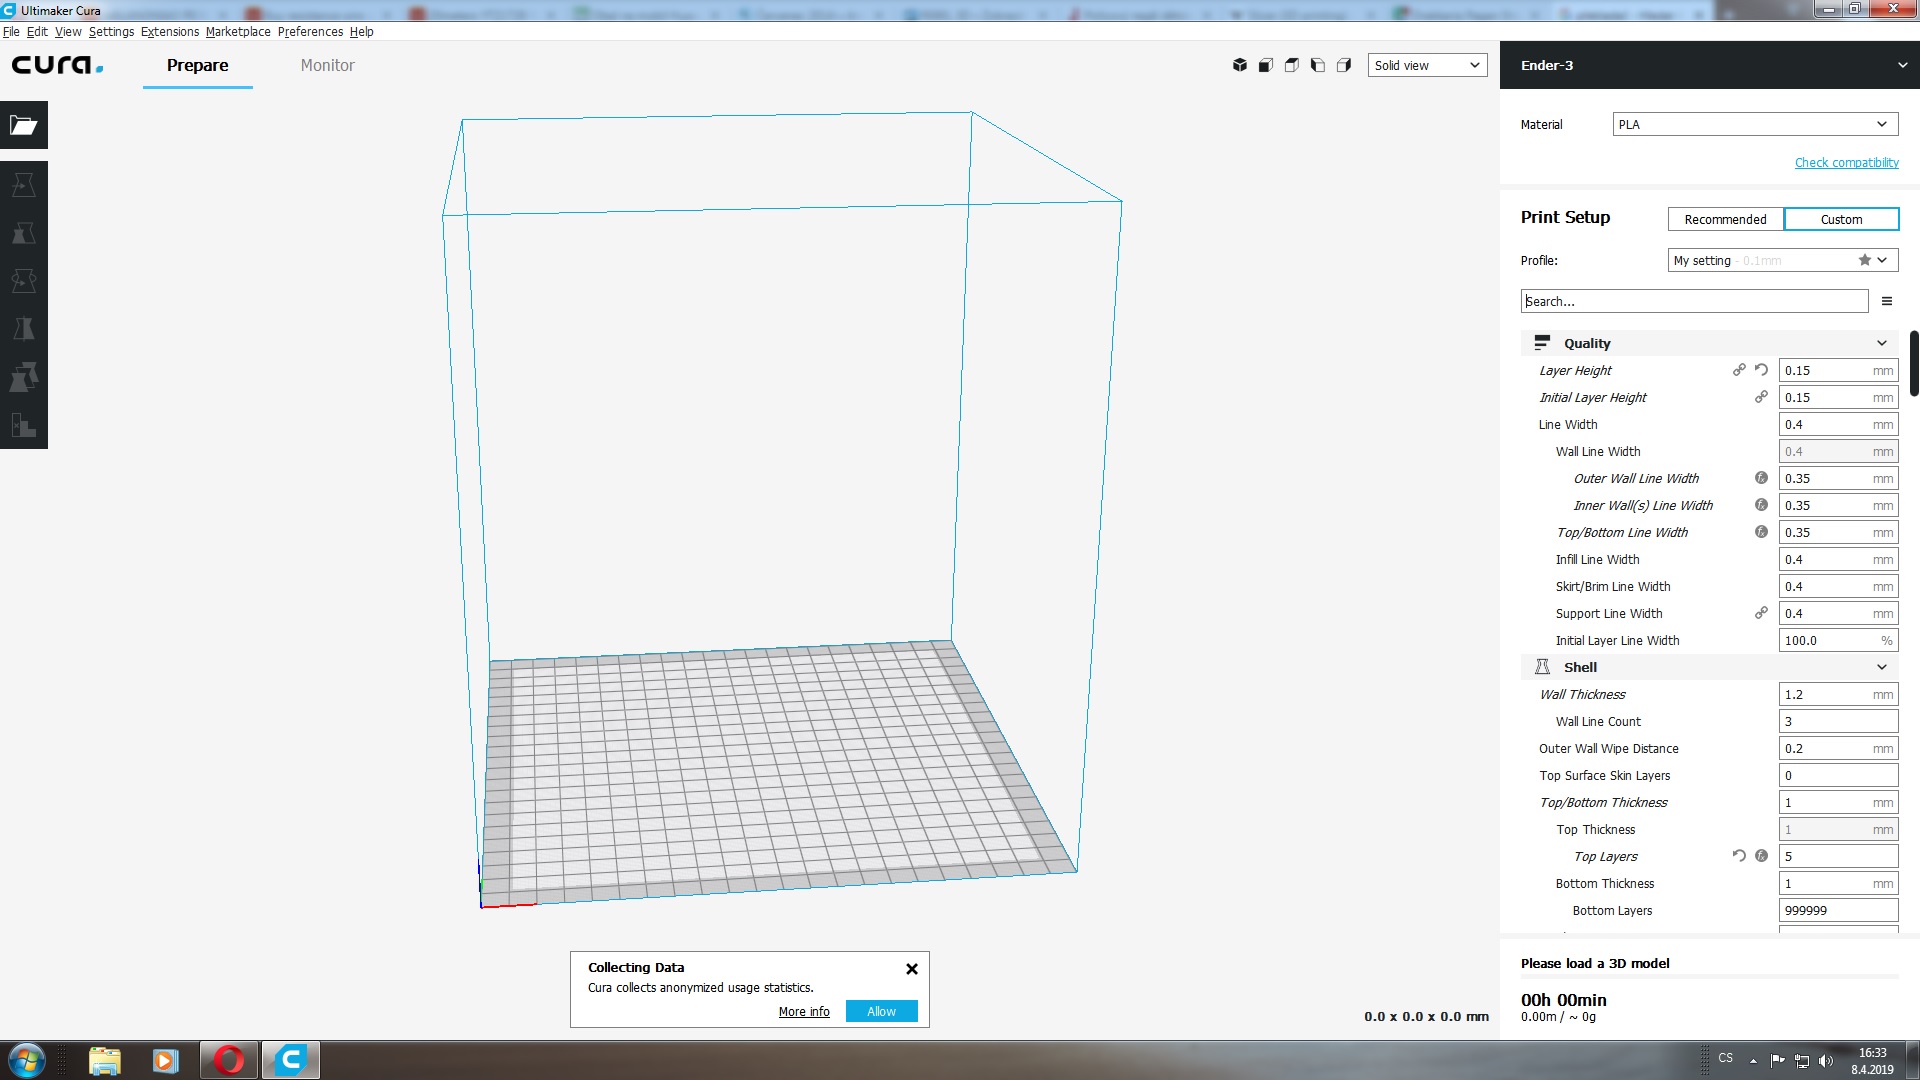Click the Allow button in Collecting Data

pos(881,1011)
